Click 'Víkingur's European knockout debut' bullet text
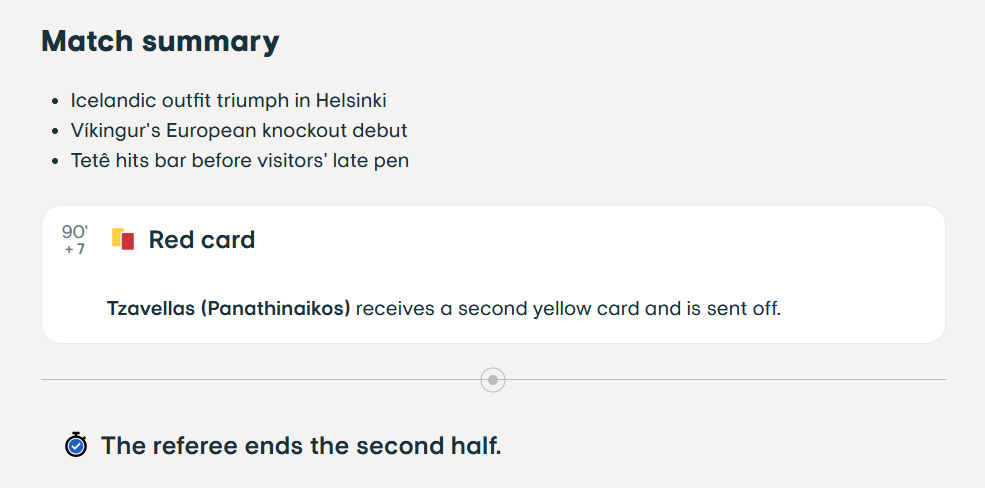985x488 pixels. coord(239,131)
